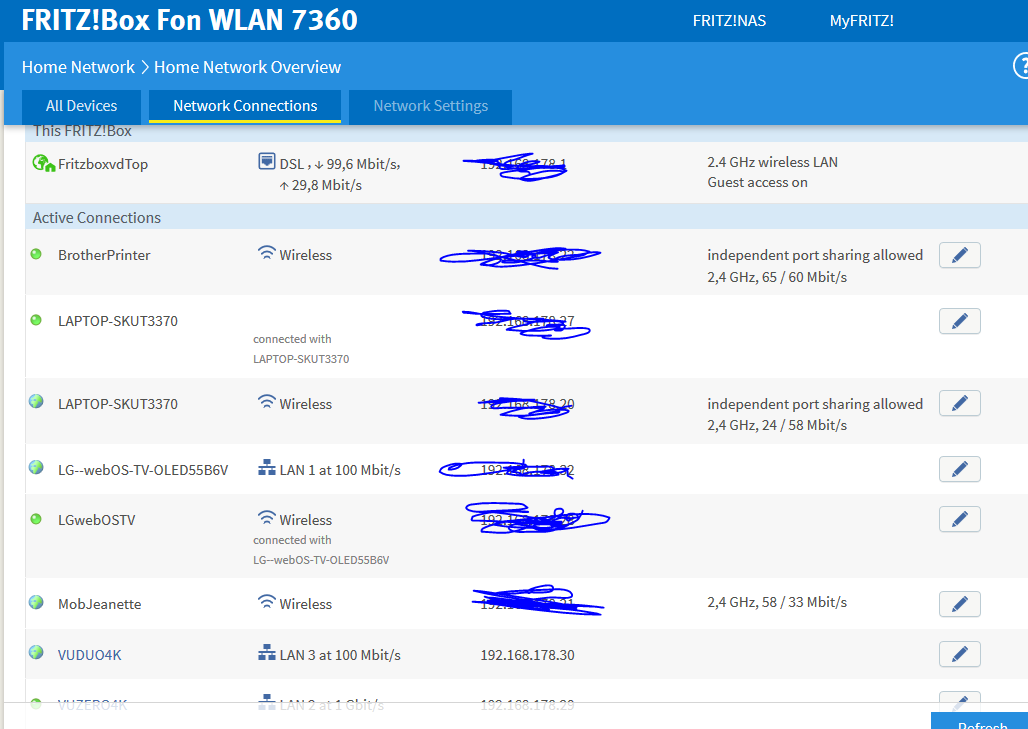This screenshot has height=729, width=1028.
Task: Click 'connected with LG--webOS-TV-OLED55B6V' under LGwebOSTV
Action: tap(321, 550)
